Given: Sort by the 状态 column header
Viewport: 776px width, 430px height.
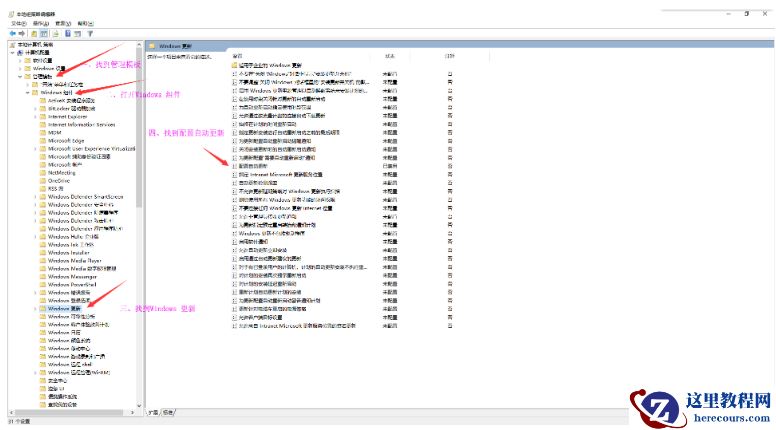Looking at the screenshot, I should pyautogui.click(x=390, y=56).
